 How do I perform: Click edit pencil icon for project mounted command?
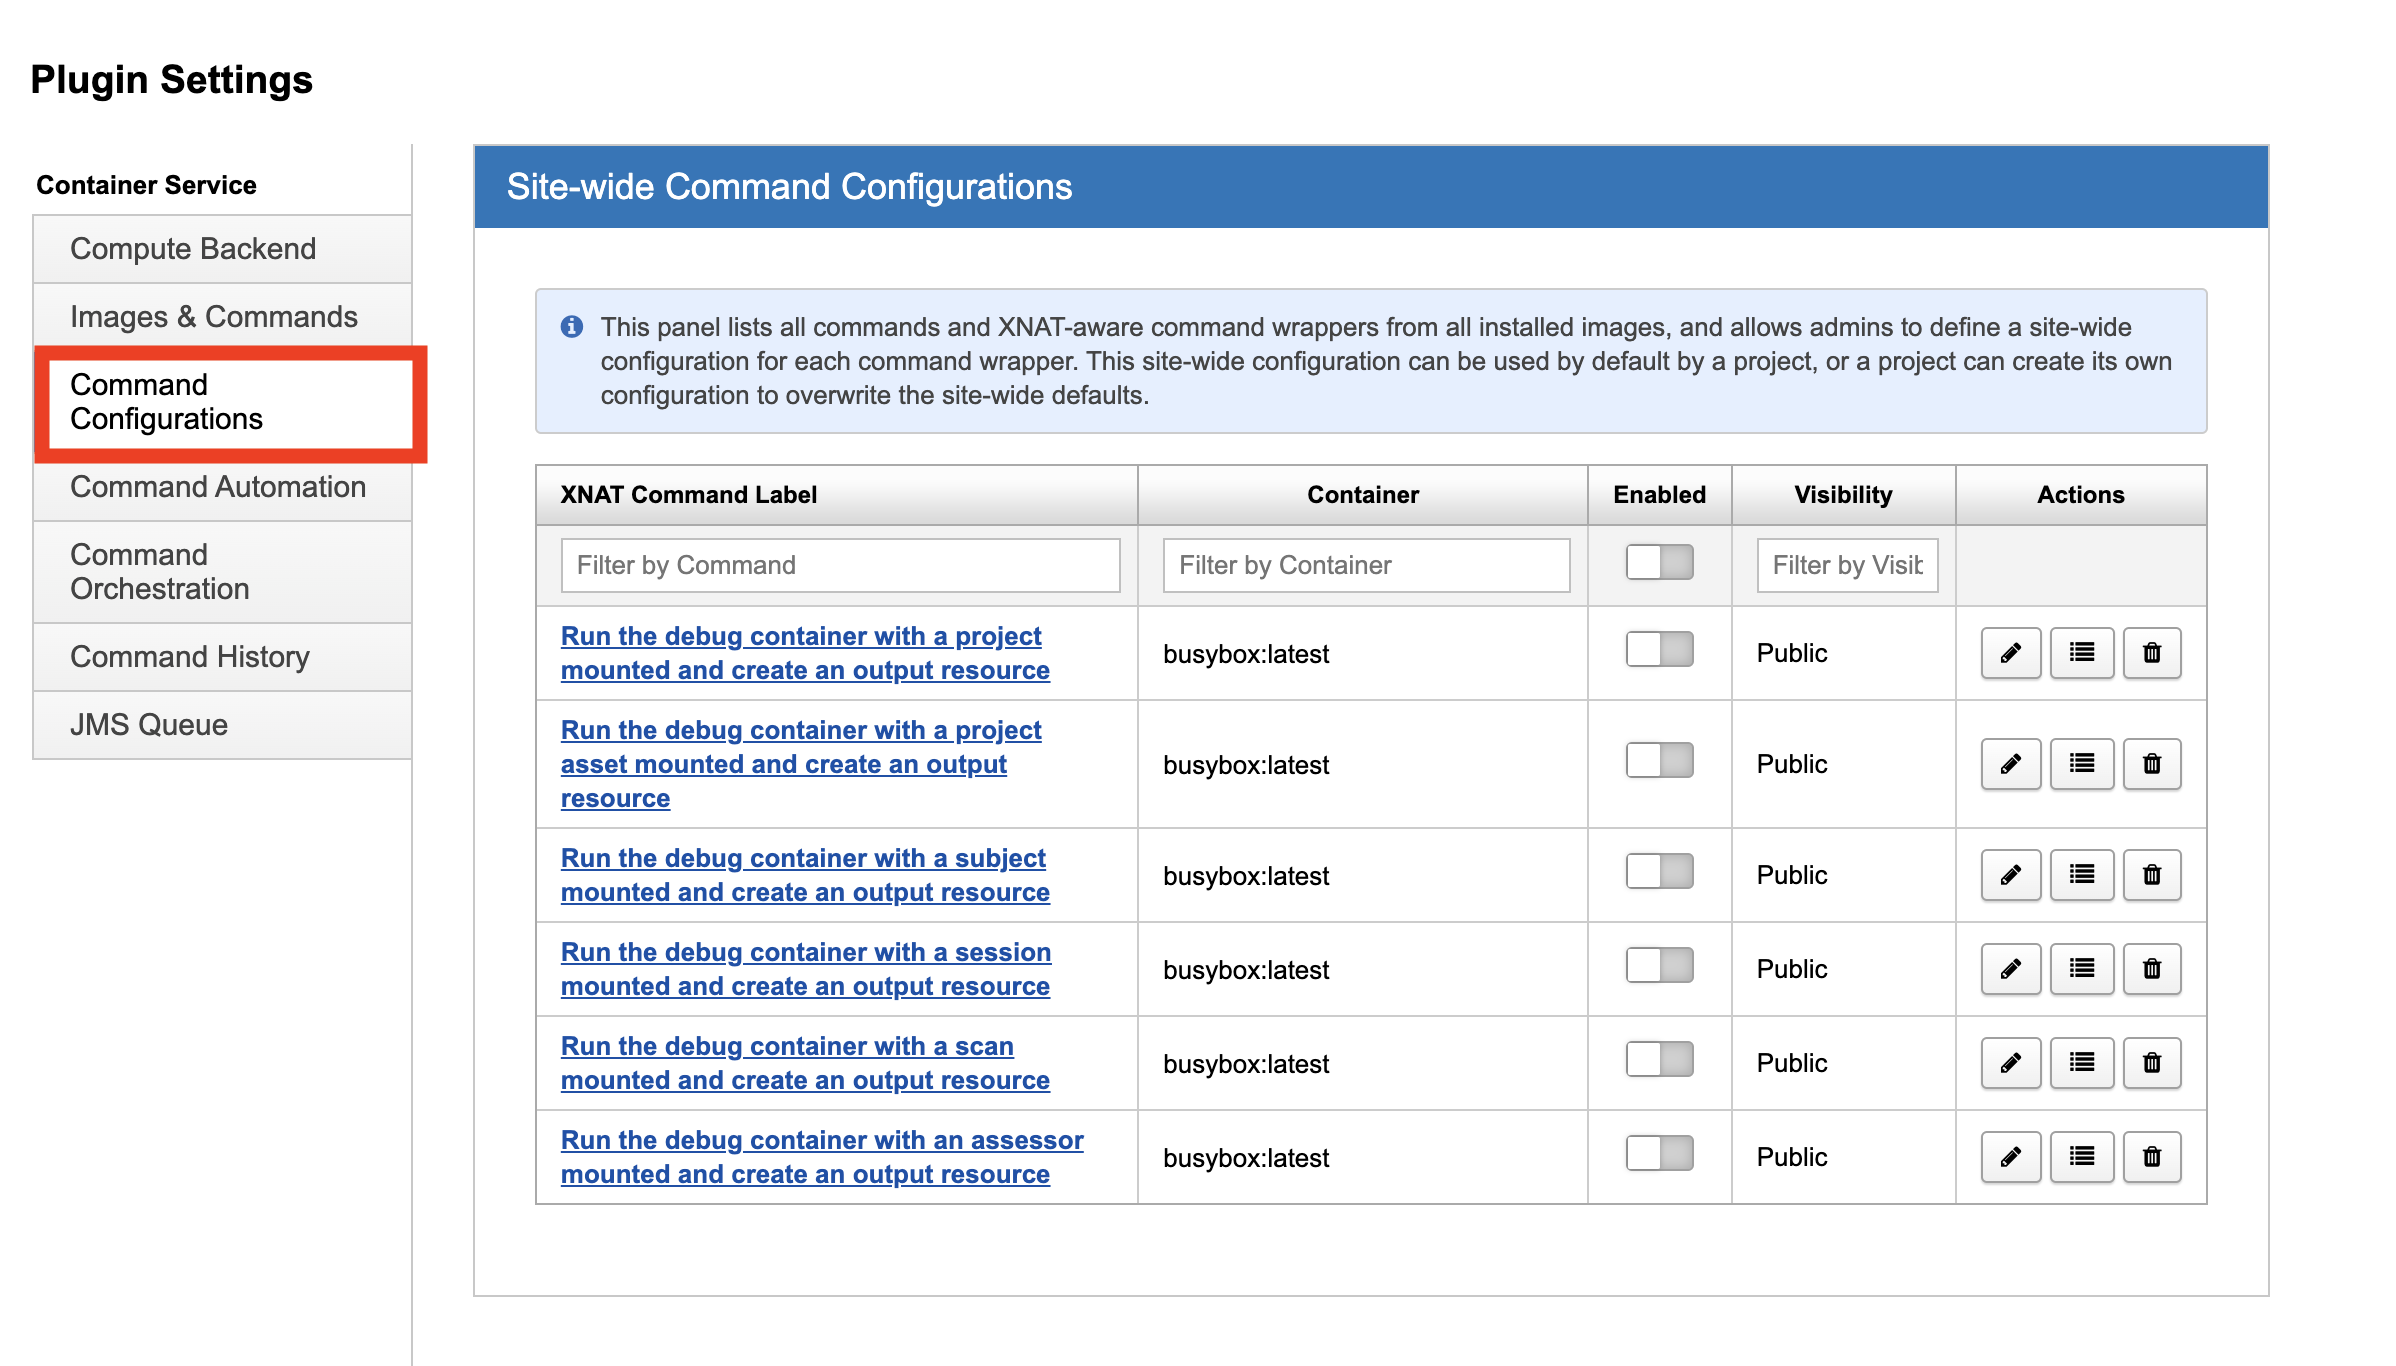click(x=2010, y=653)
